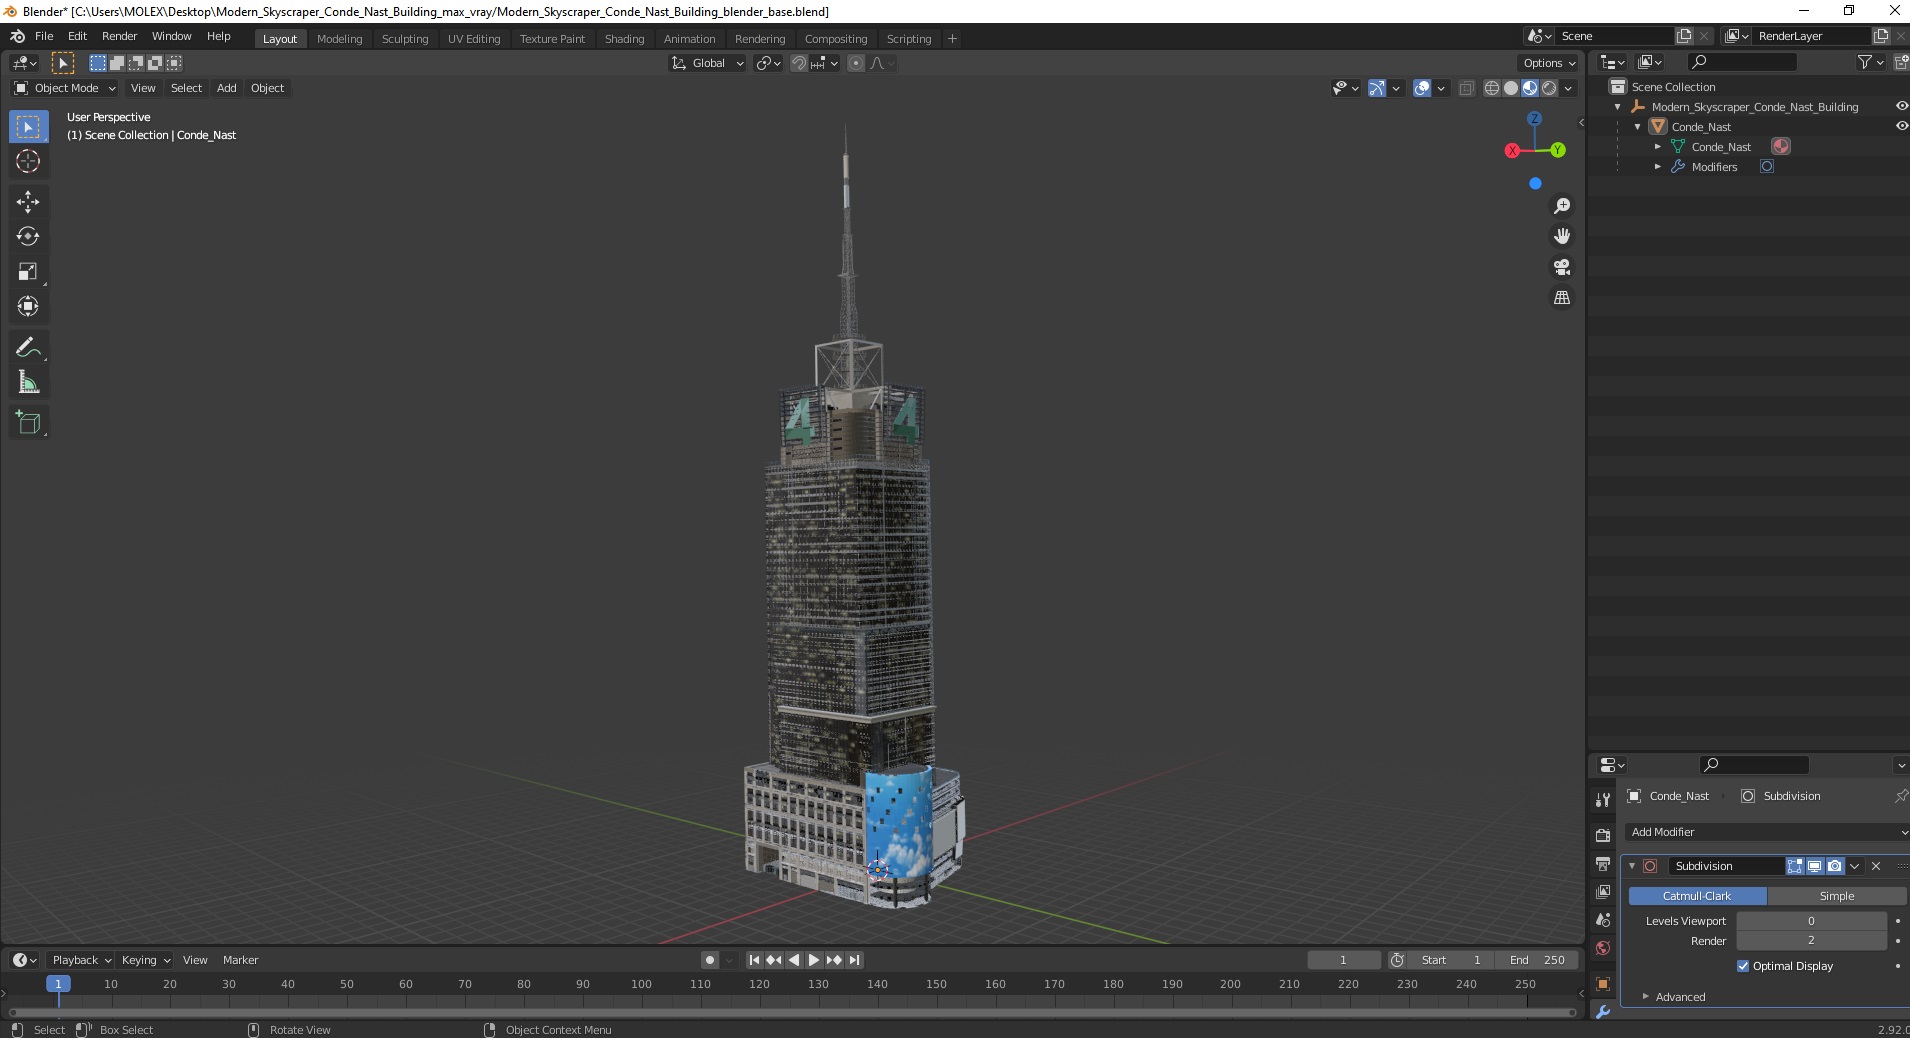Activate the Scale tool

[28, 272]
